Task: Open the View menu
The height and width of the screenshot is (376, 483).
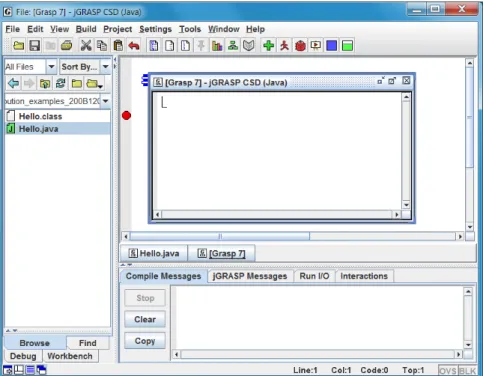Action: 60,29
